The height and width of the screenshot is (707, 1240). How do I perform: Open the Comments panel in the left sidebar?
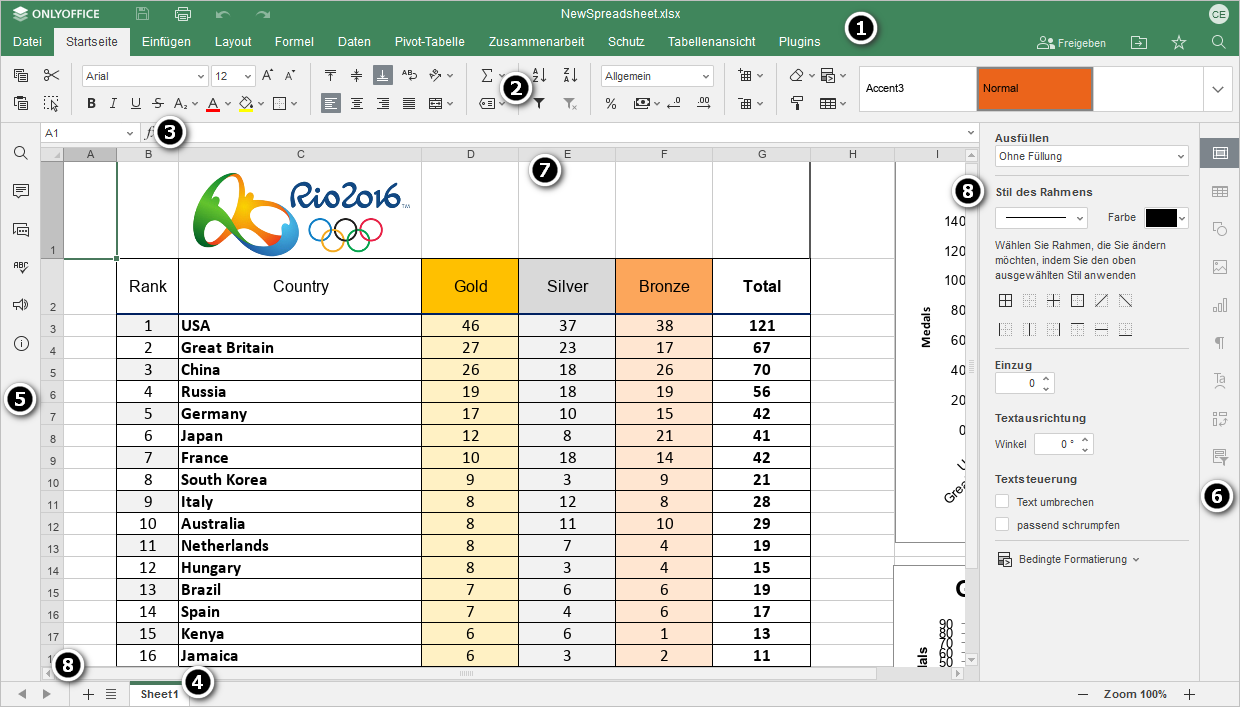(x=20, y=191)
